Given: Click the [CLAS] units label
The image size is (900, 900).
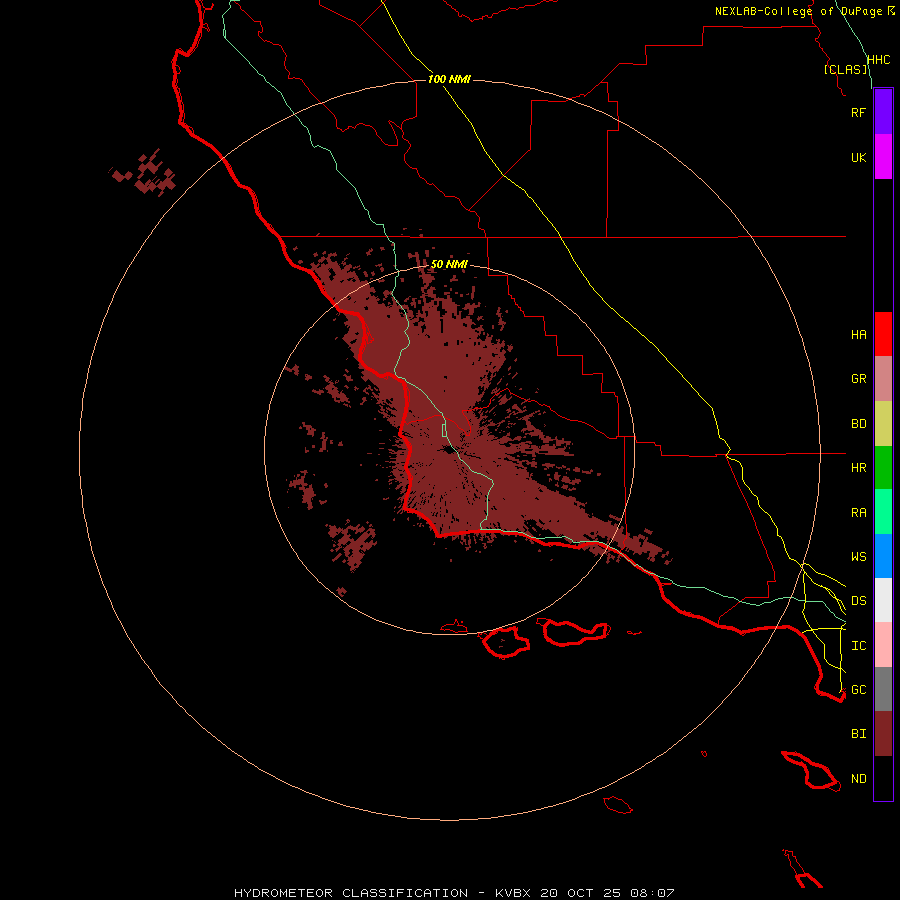Looking at the screenshot, I should pos(845,69).
